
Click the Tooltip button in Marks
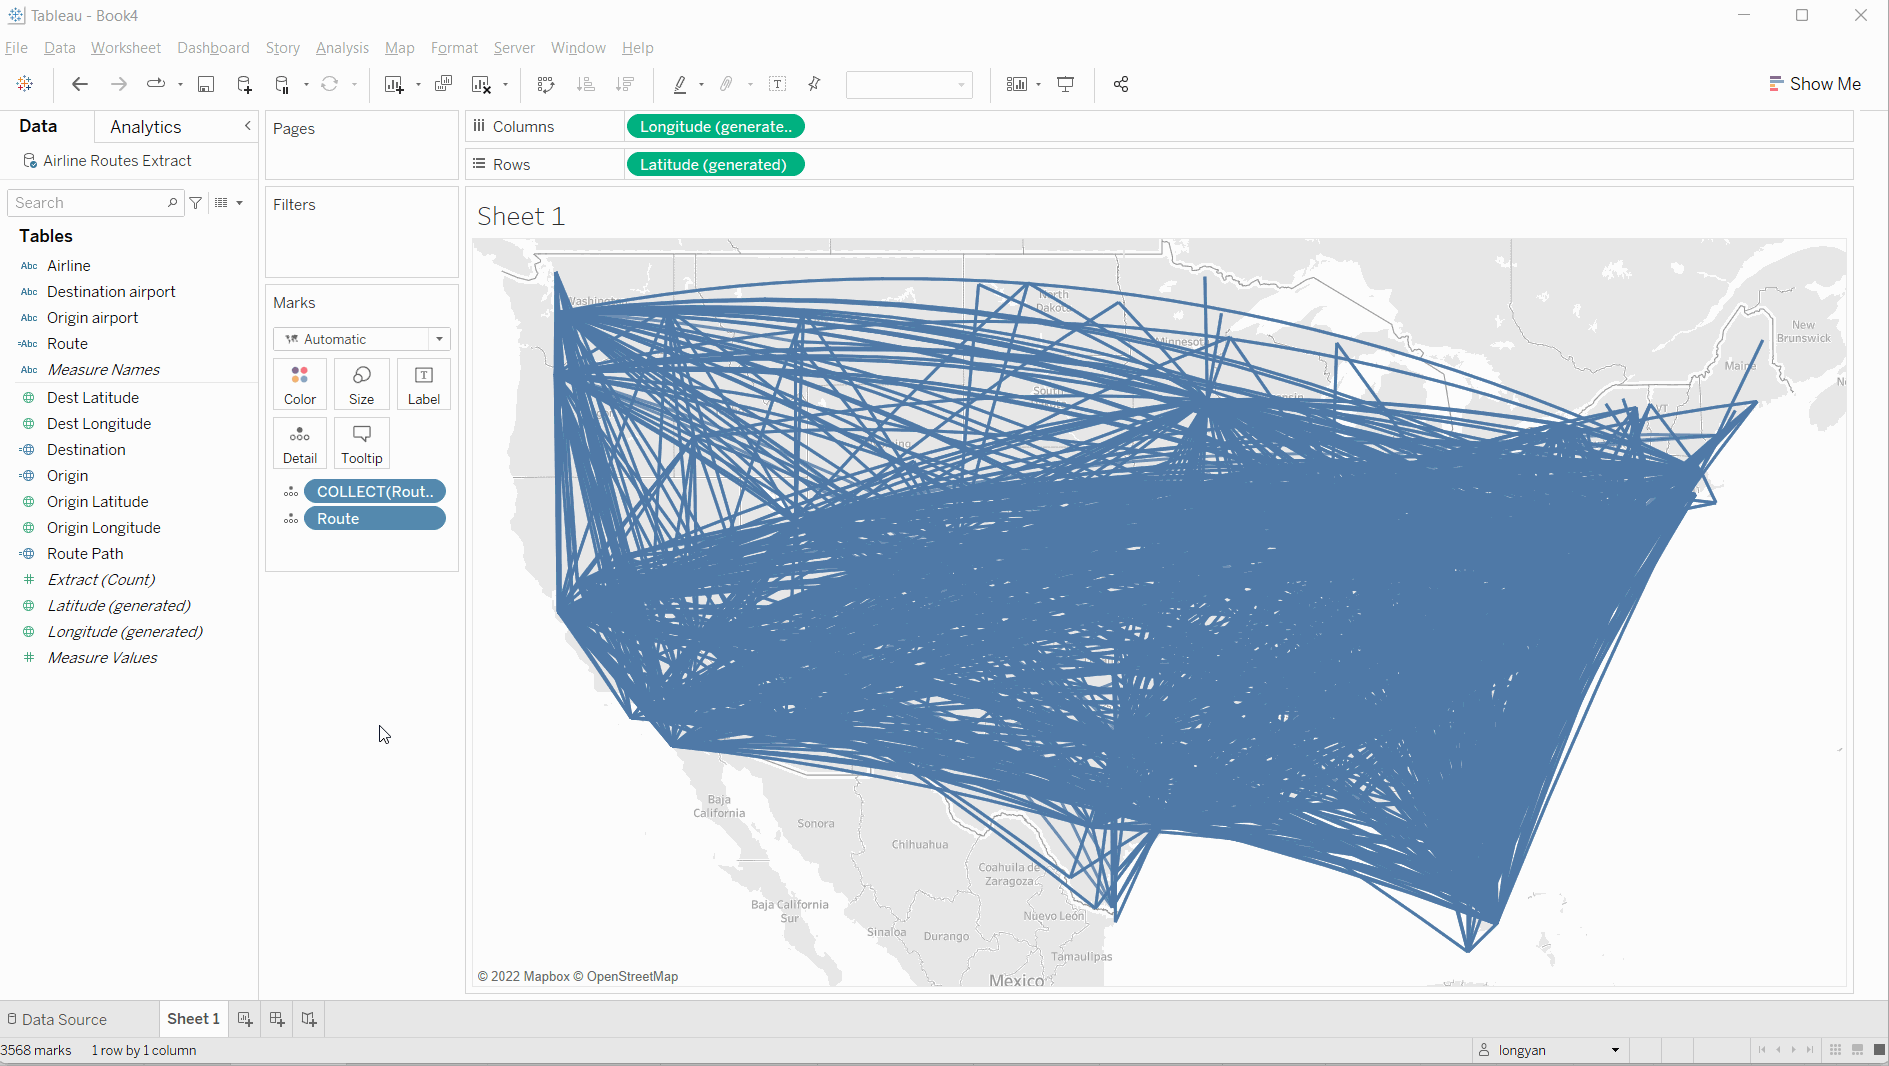[361, 443]
